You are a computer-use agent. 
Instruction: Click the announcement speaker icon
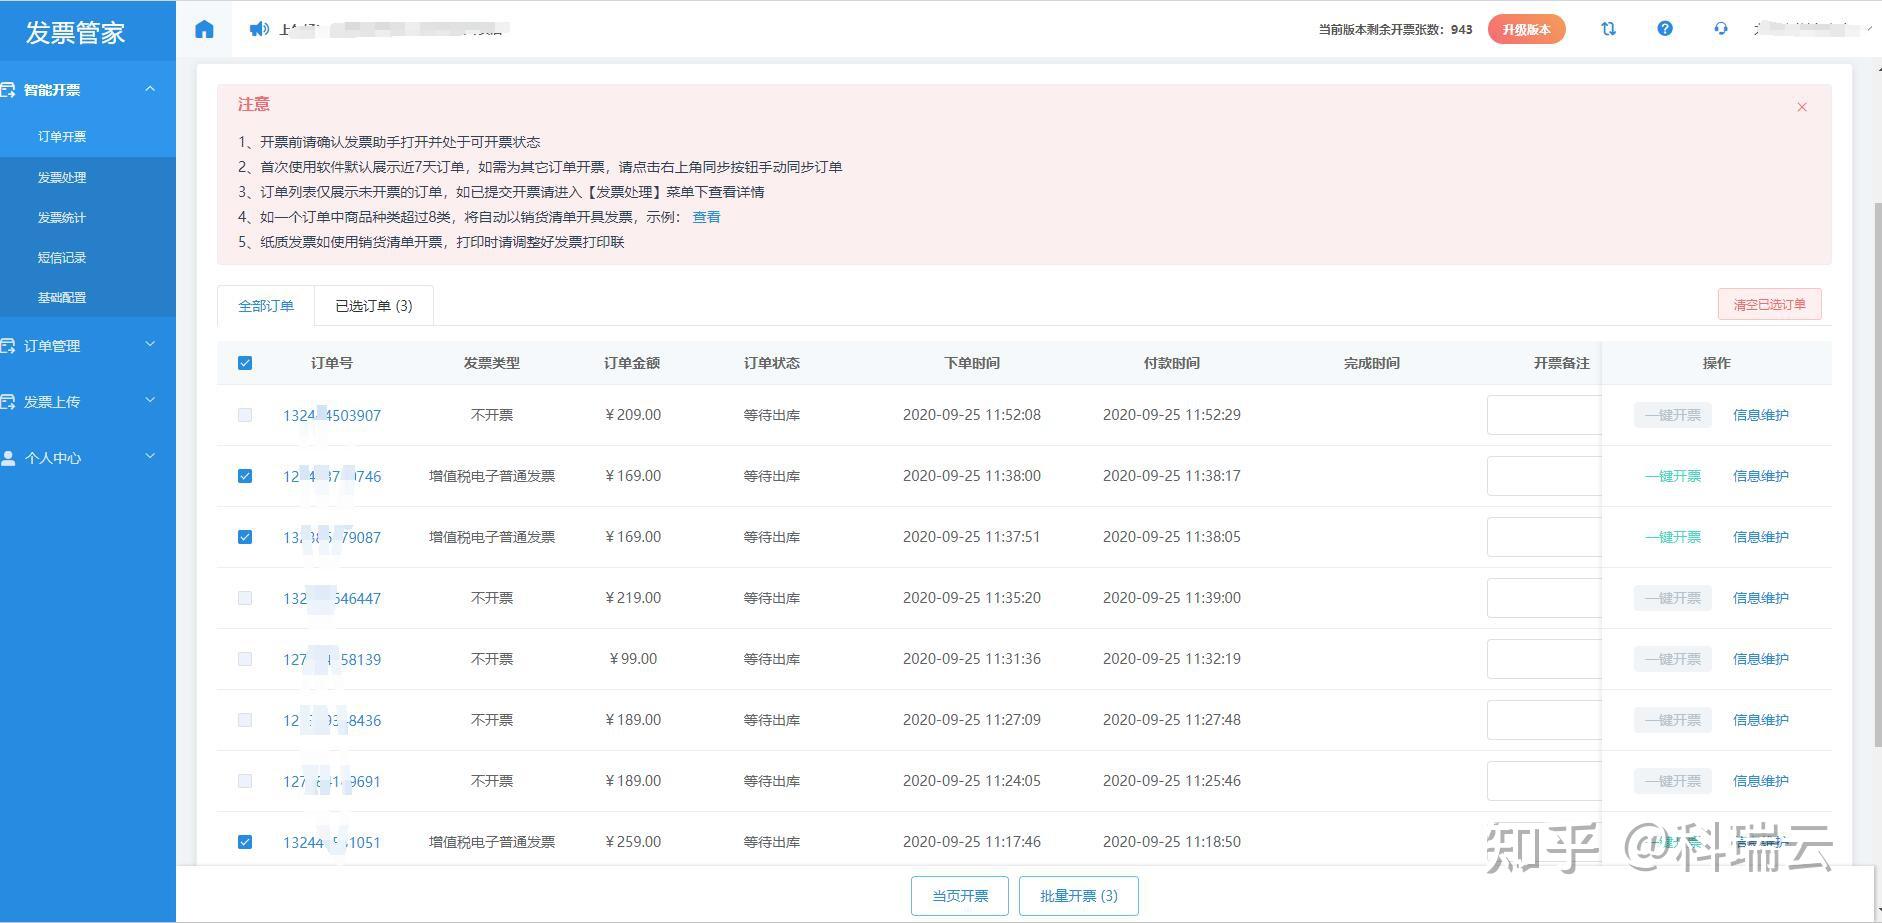click(x=259, y=29)
